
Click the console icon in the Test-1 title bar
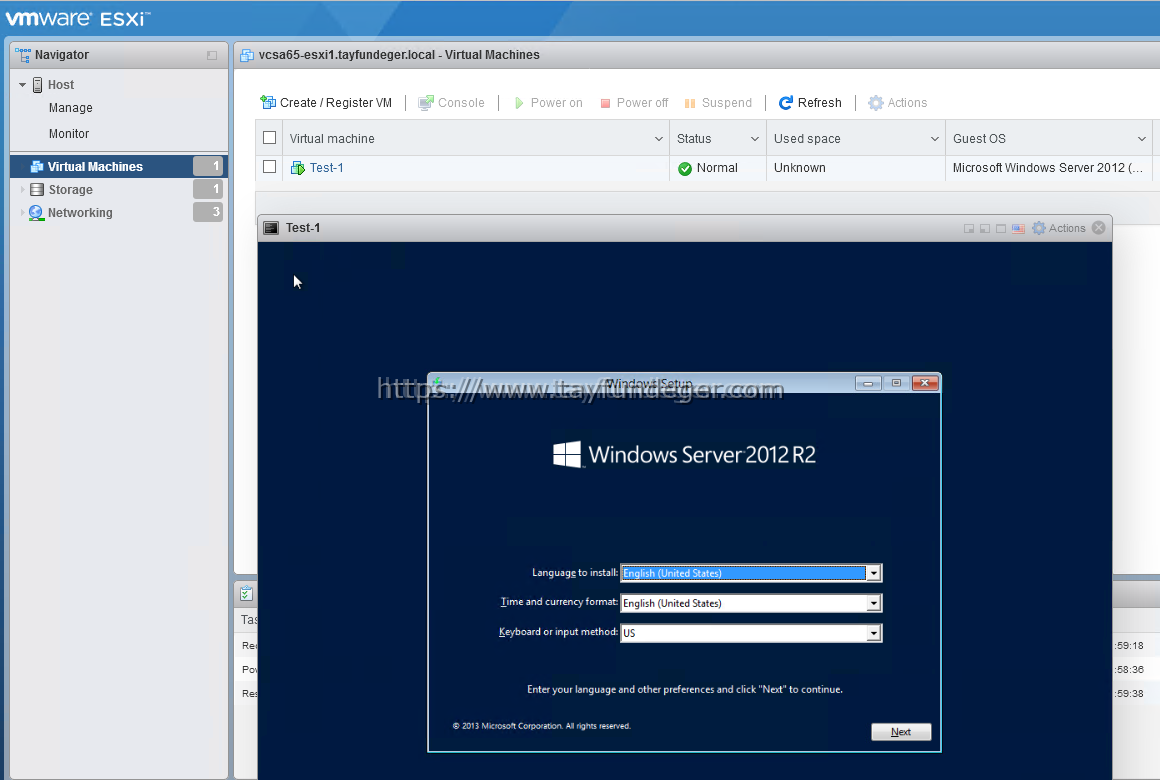pos(272,228)
